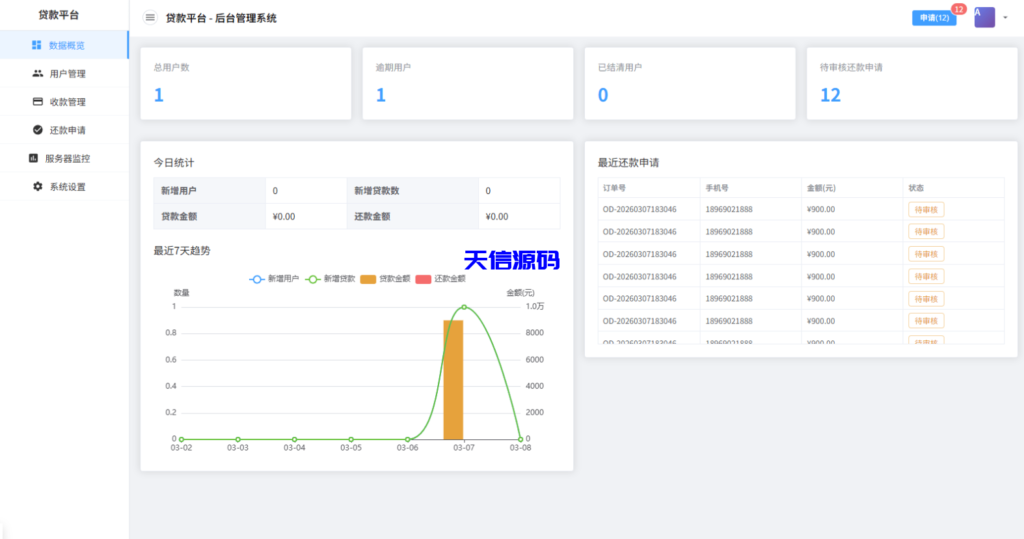The height and width of the screenshot is (539, 1024).
Task: Click the red 12 notification badge
Action: tap(959, 9)
